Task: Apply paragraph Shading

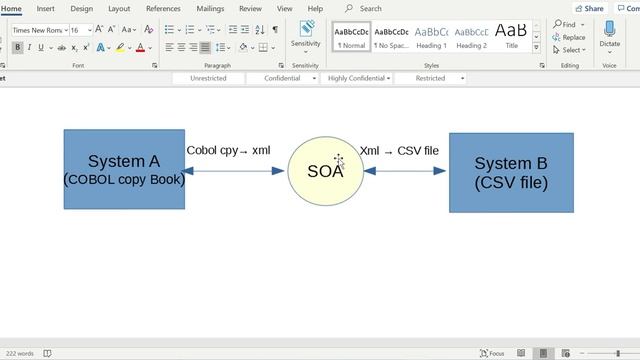Action: pyautogui.click(x=243, y=48)
